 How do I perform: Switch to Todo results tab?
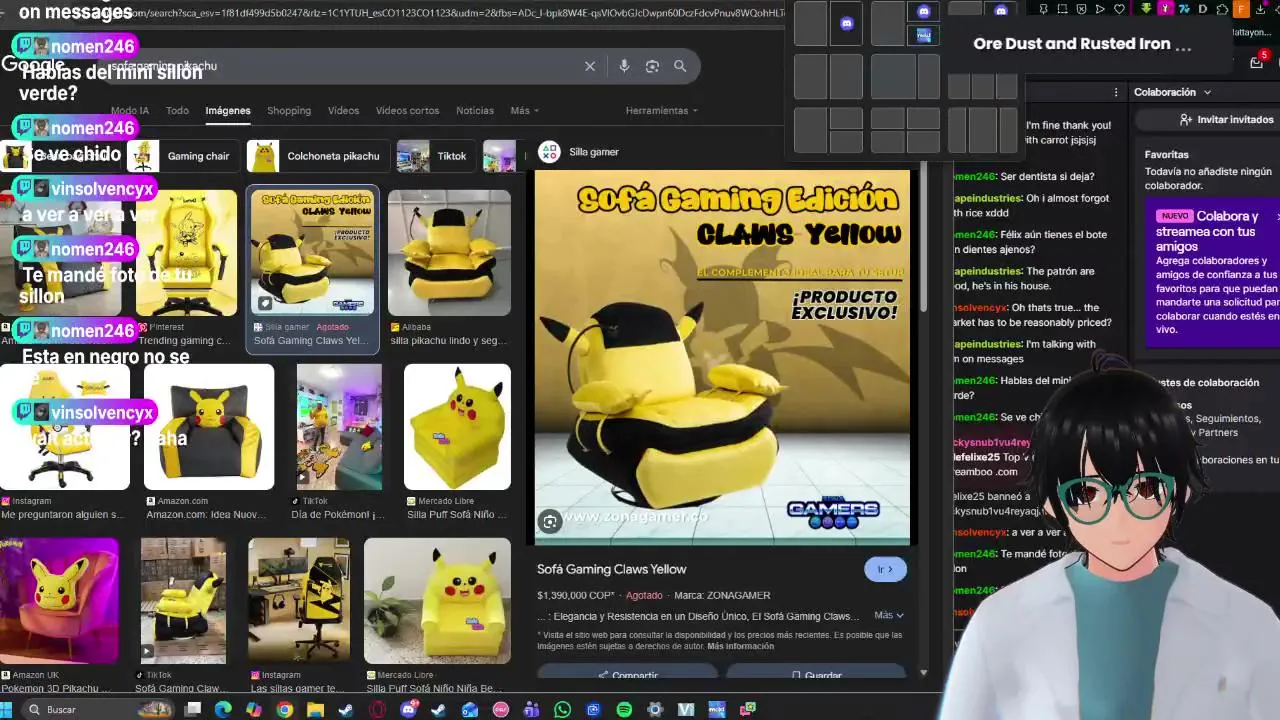[177, 111]
